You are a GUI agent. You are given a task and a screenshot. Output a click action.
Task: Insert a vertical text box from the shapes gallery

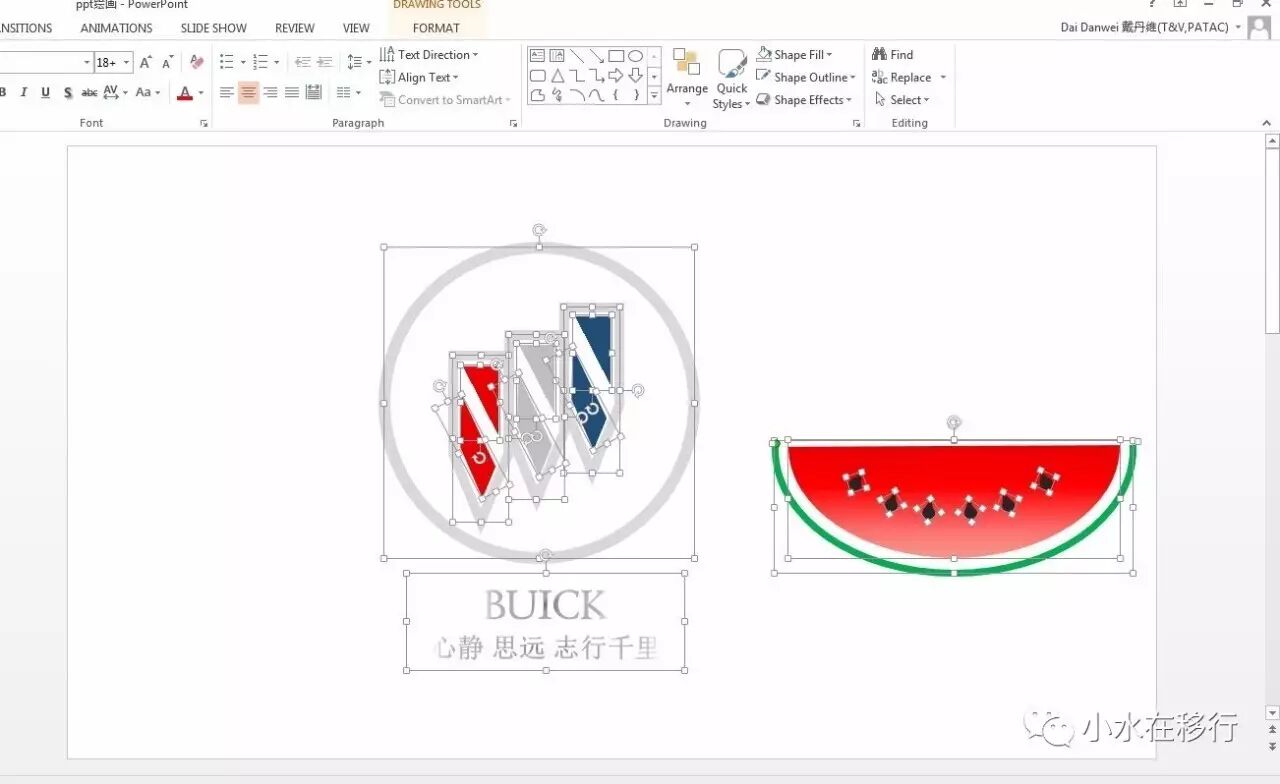(x=557, y=56)
